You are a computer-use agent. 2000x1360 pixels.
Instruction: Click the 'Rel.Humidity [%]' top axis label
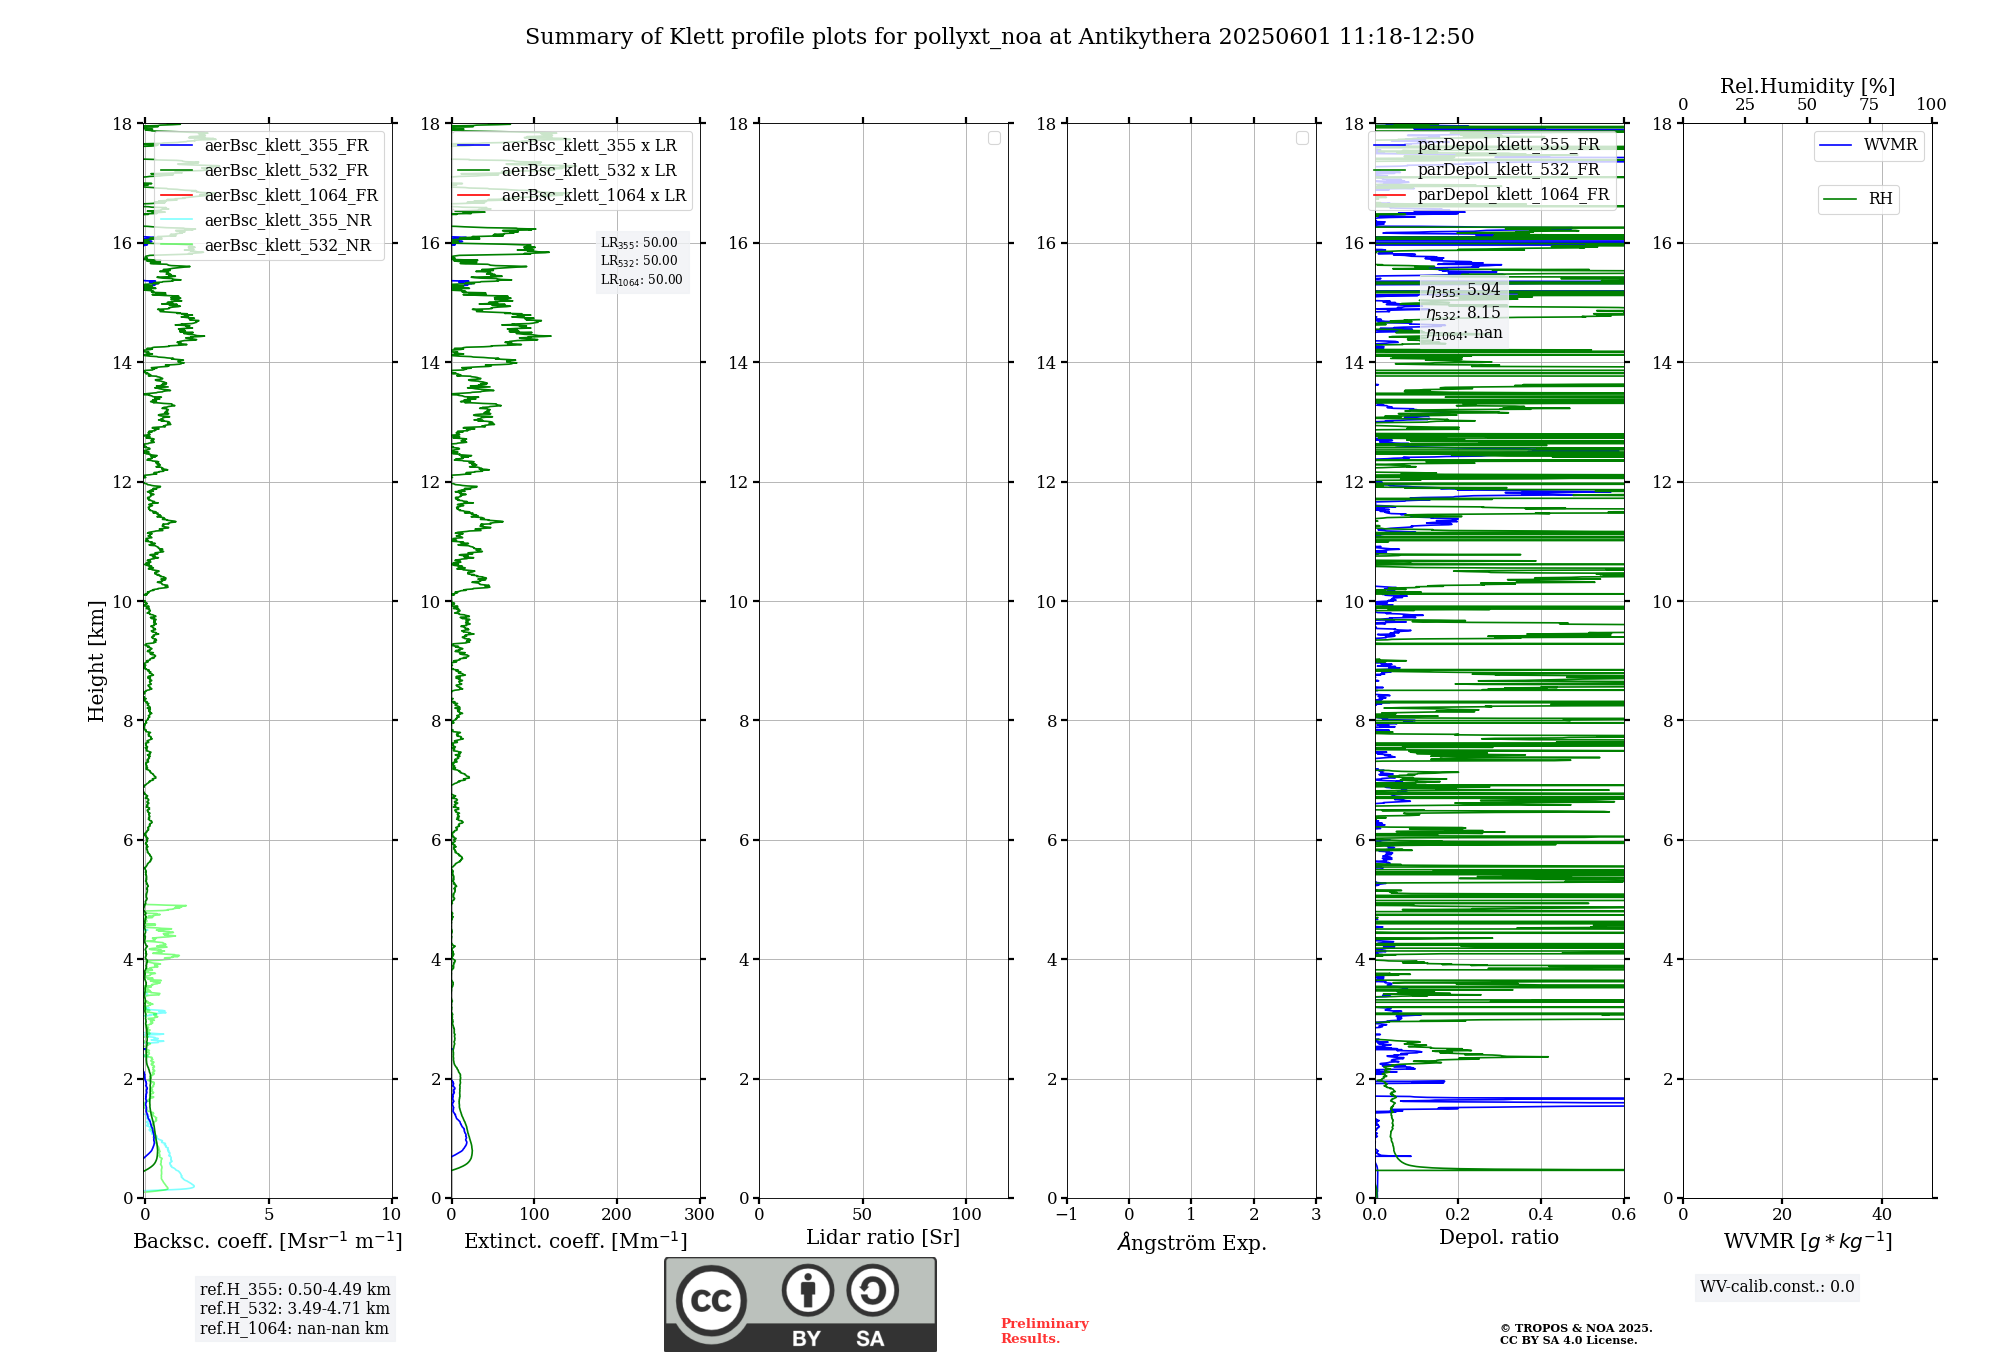1808,86
